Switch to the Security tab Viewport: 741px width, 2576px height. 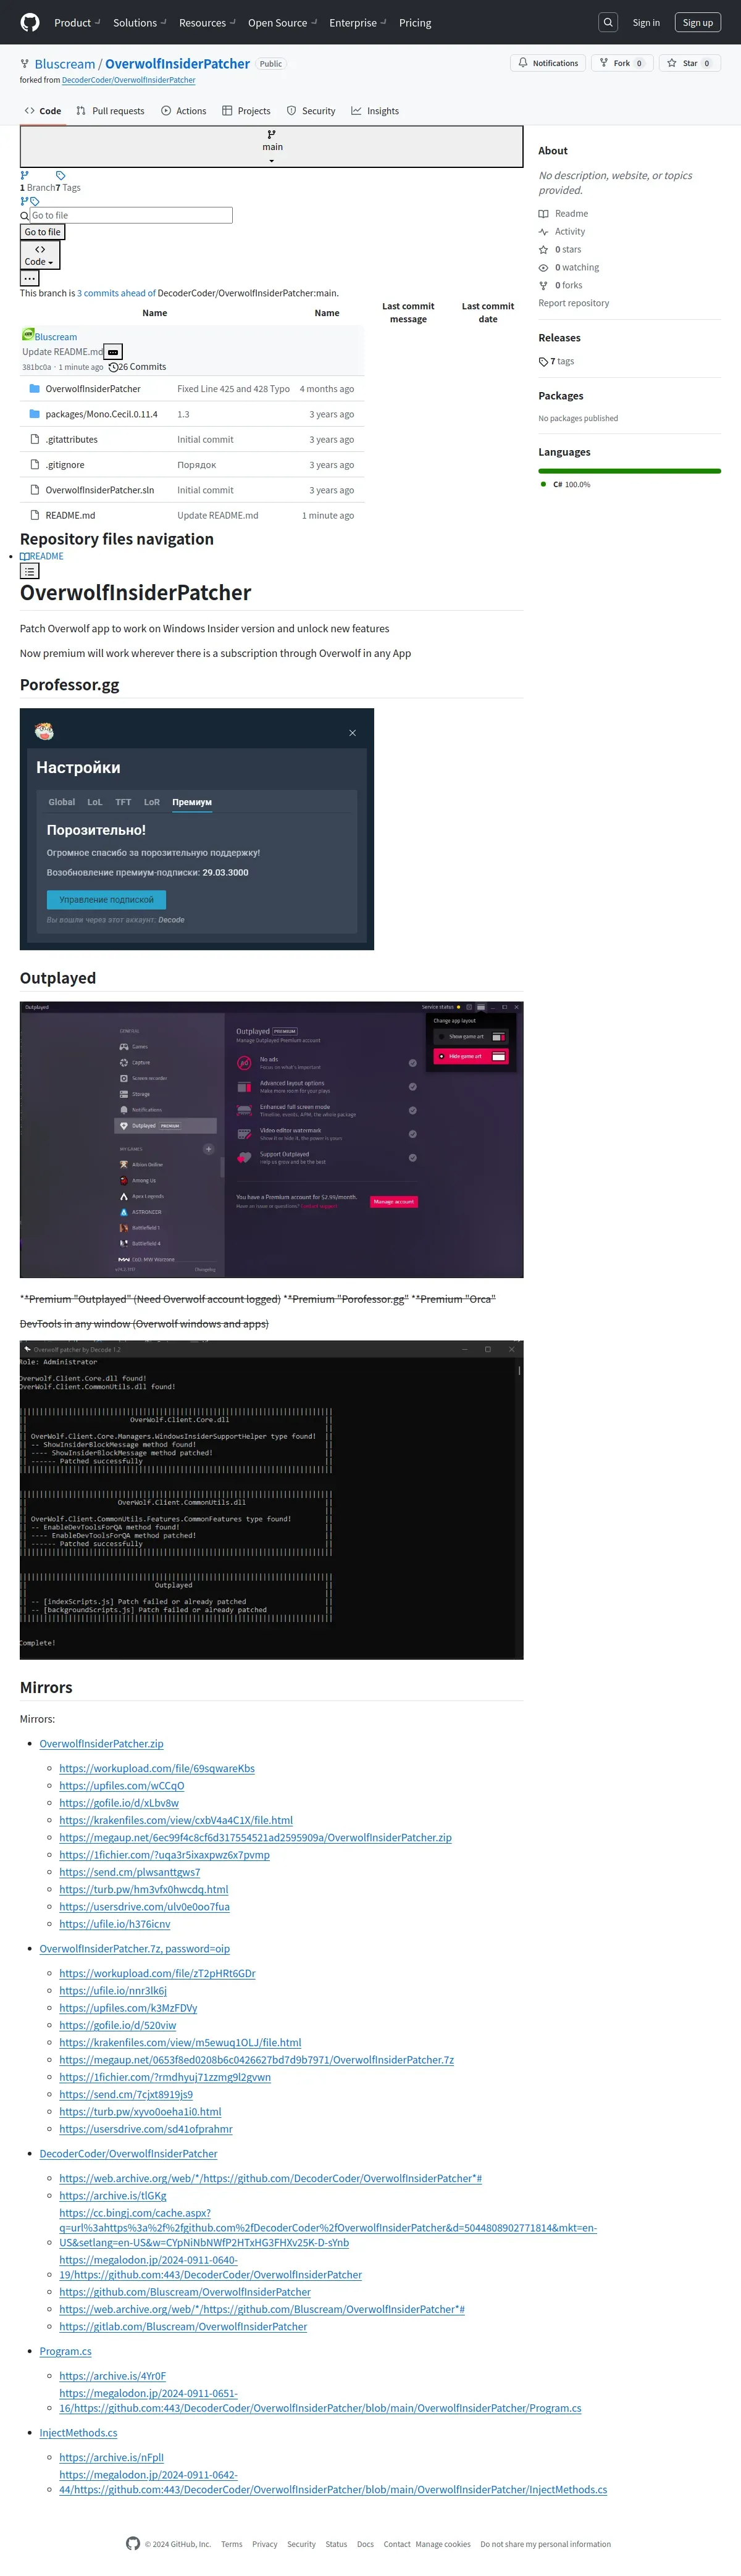311,111
